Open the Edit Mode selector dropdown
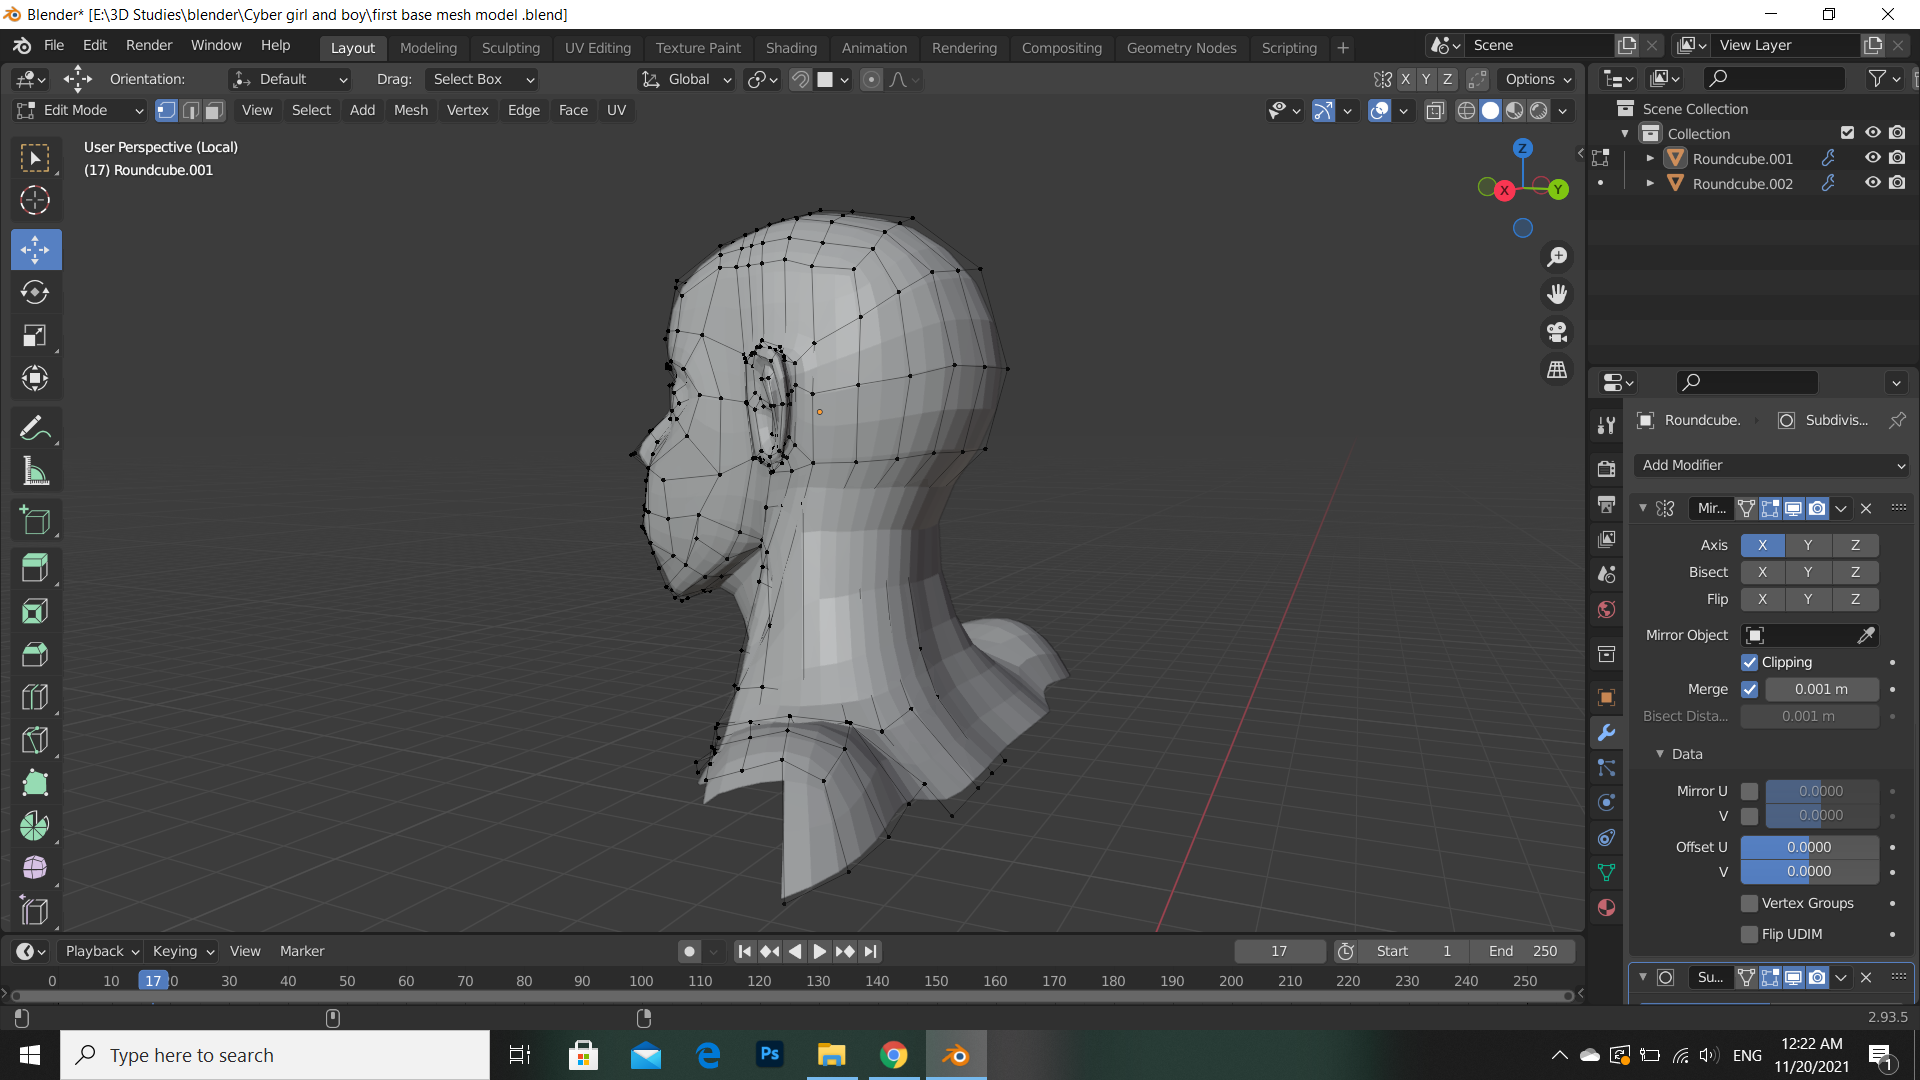The image size is (1920, 1080). pos(80,110)
